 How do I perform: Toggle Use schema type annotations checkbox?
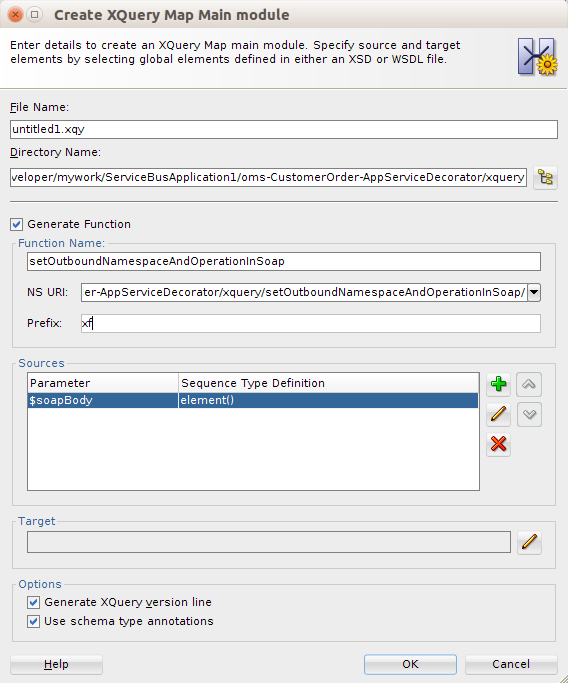point(34,621)
